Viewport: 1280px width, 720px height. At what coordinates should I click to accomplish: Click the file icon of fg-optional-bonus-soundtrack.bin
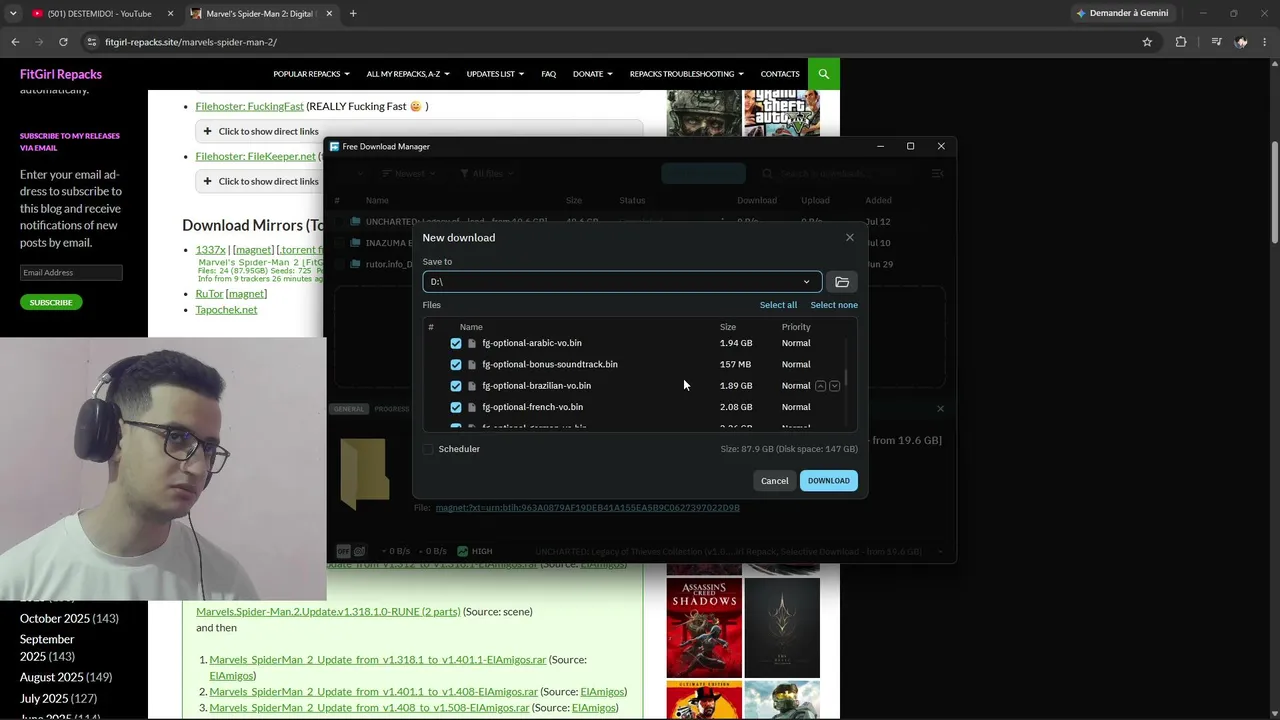pos(472,364)
